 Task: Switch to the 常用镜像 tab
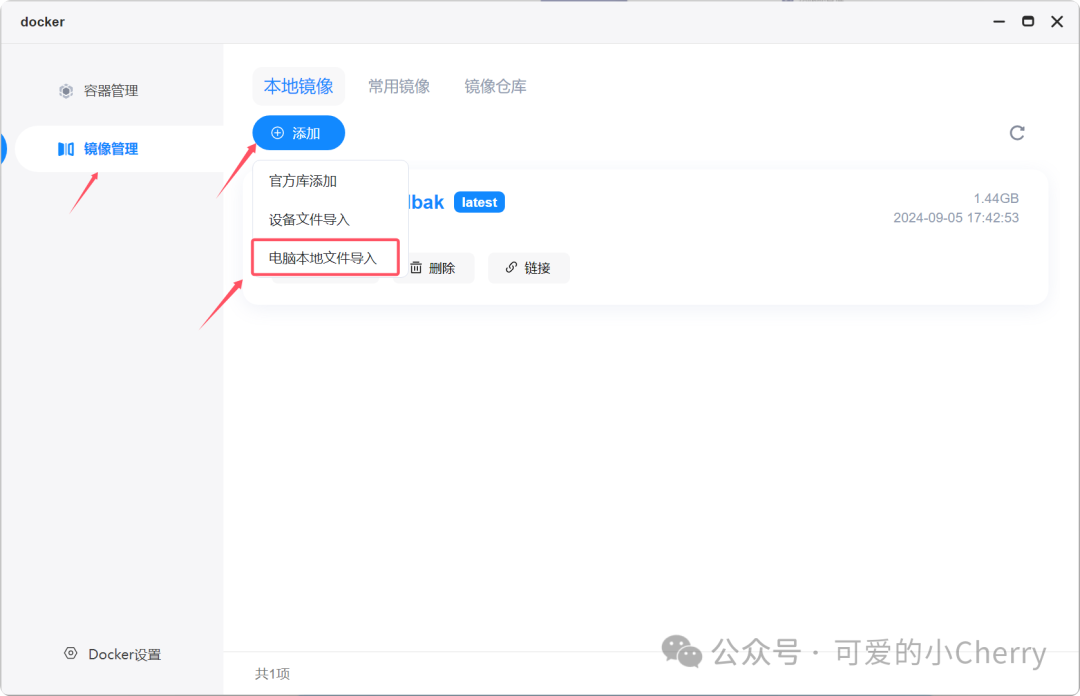click(x=399, y=86)
